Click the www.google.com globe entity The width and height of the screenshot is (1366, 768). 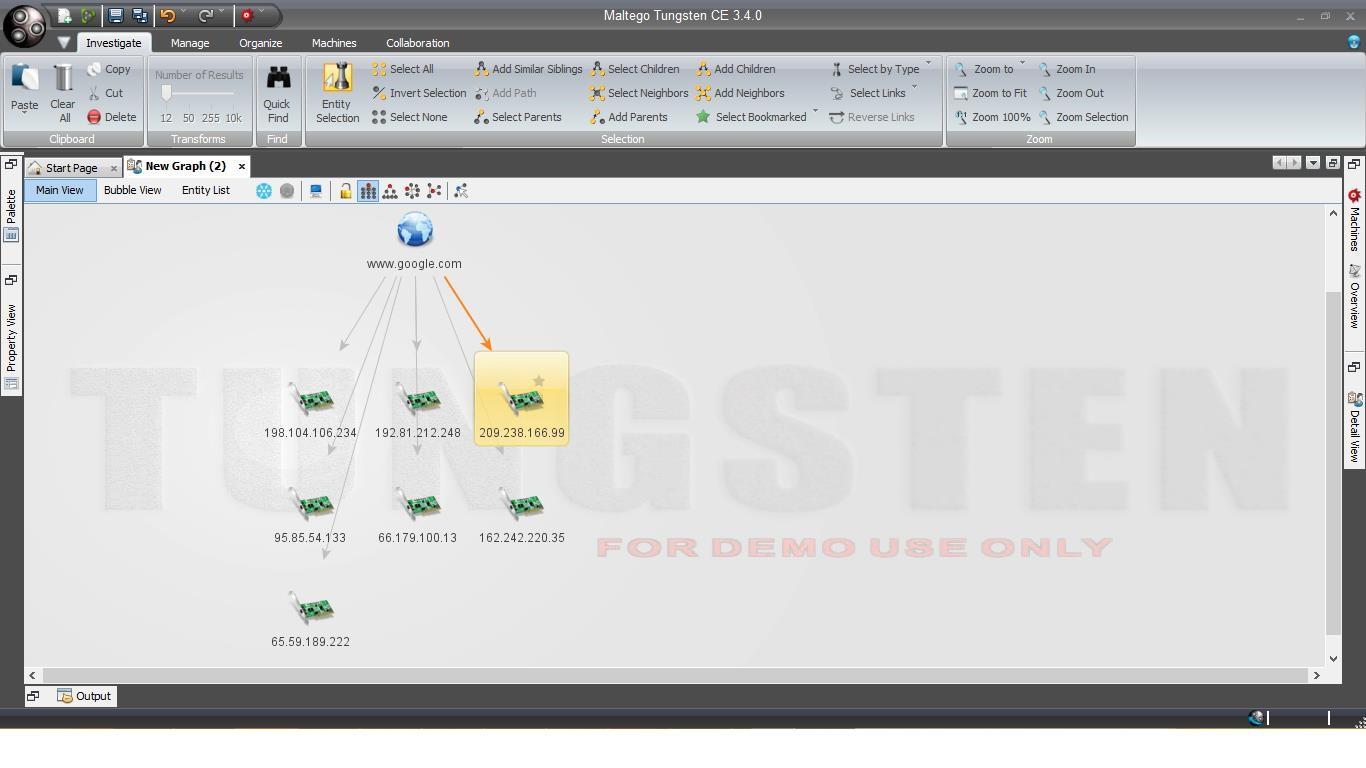414,231
